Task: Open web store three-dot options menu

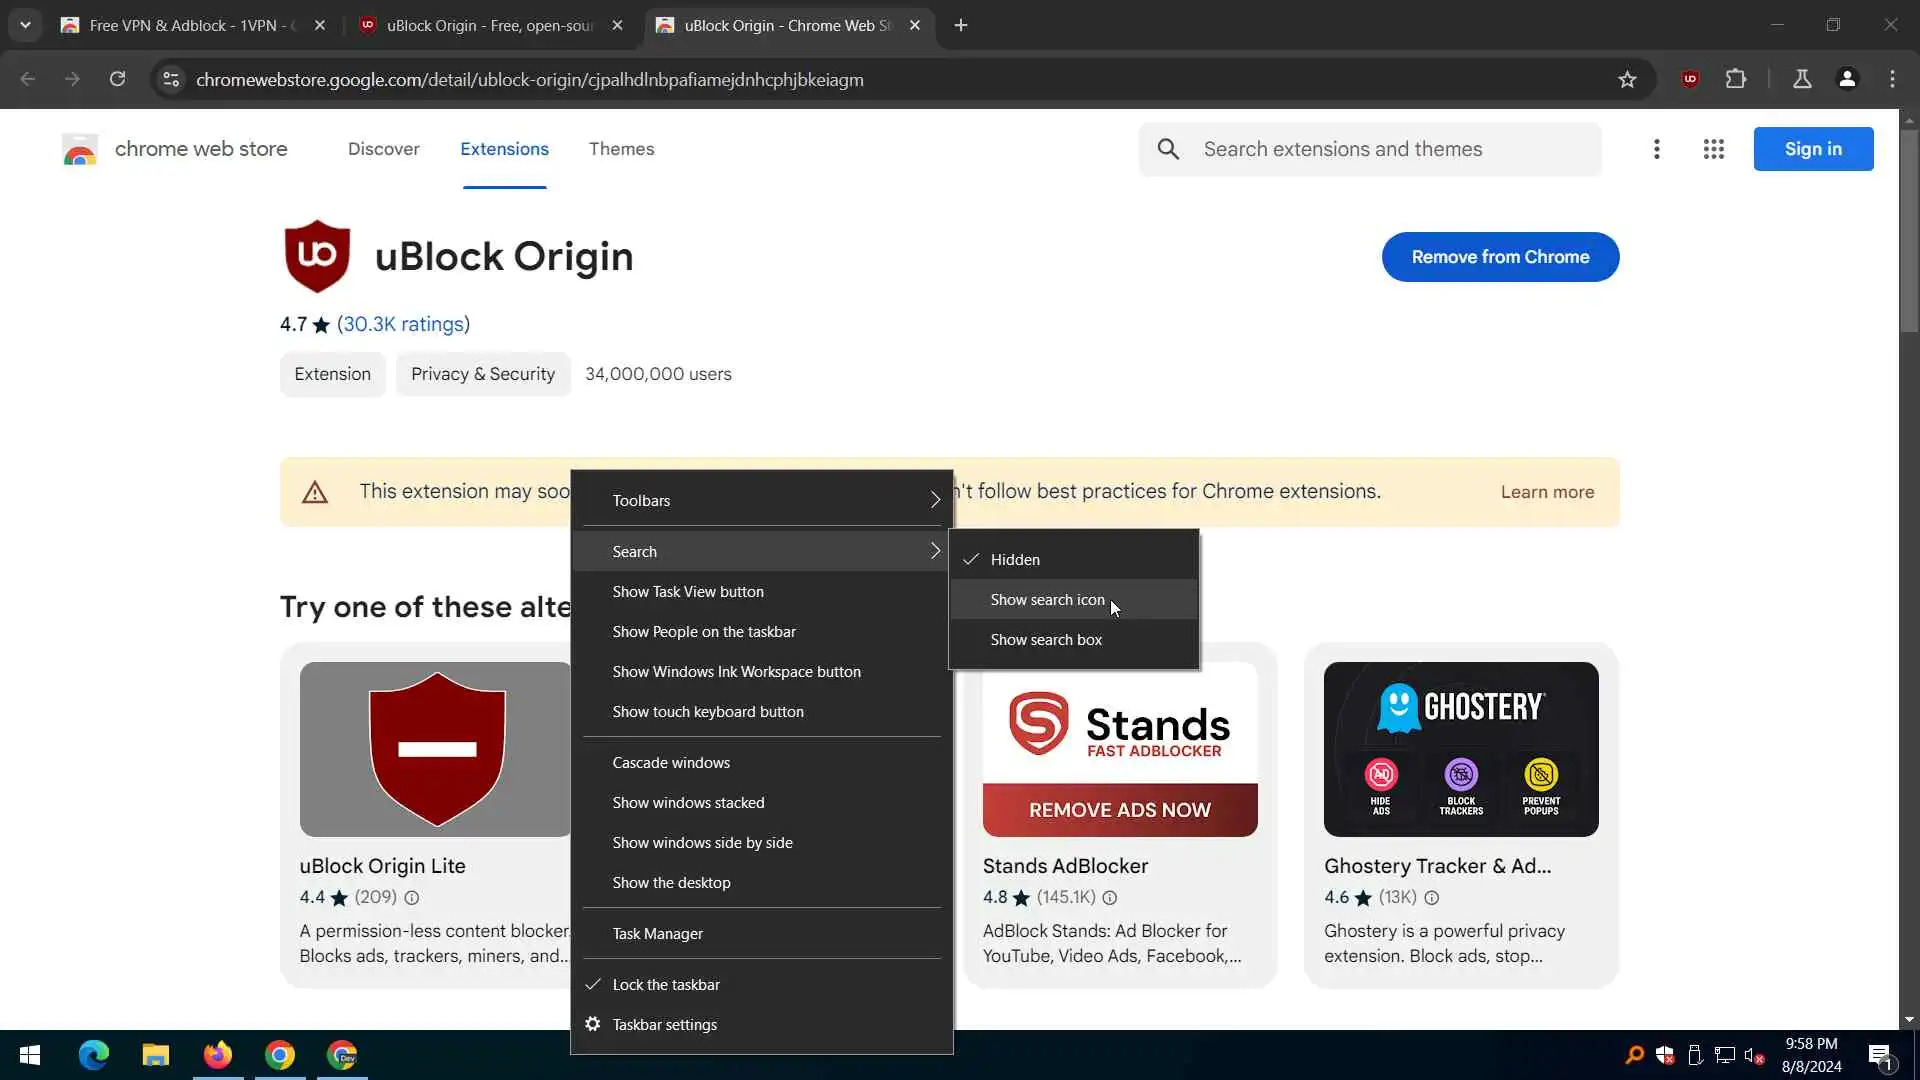Action: click(1656, 149)
